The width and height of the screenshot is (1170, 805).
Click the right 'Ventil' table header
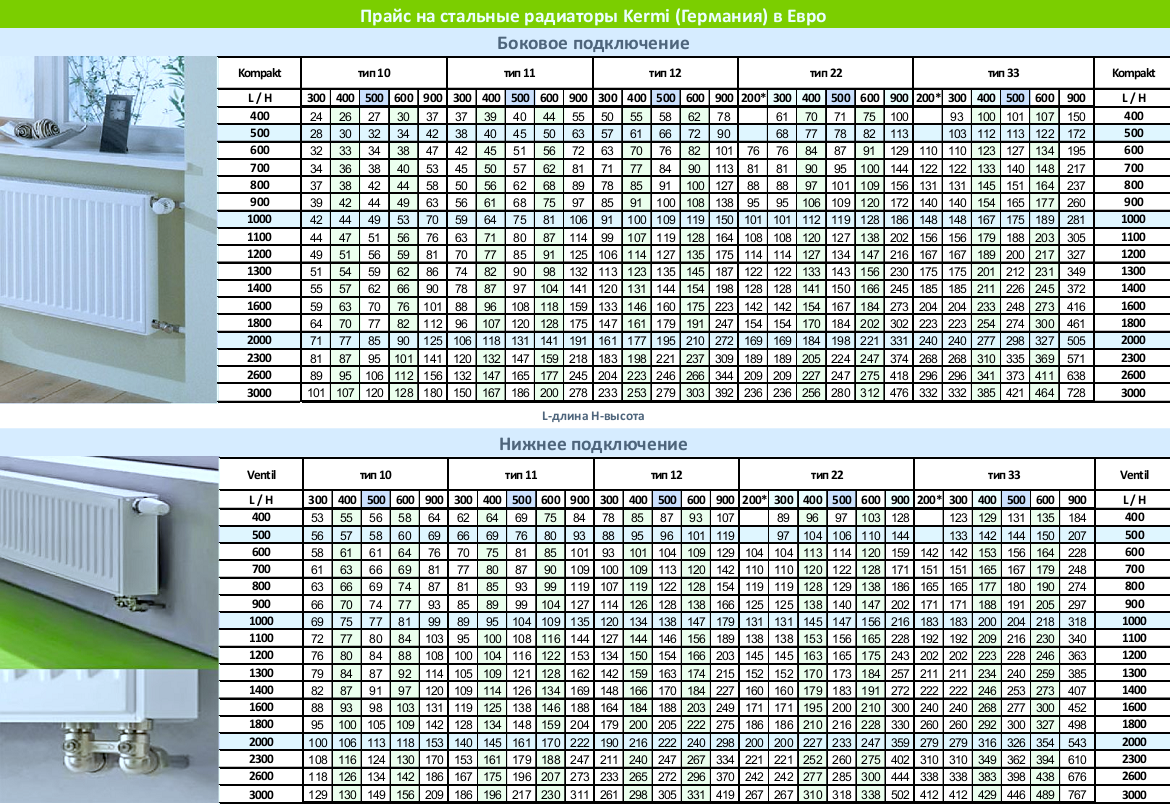pos(1134,475)
